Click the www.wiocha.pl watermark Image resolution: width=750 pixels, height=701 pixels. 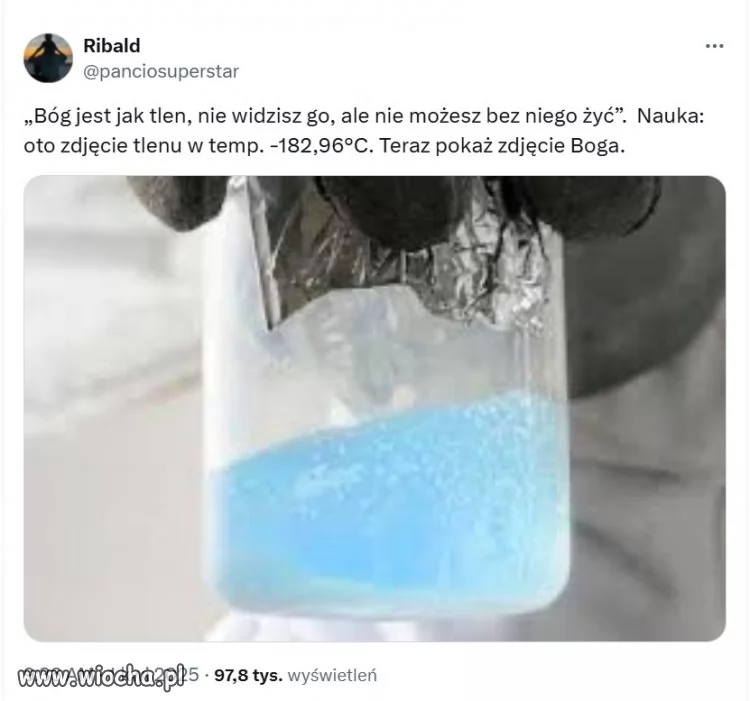100,676
